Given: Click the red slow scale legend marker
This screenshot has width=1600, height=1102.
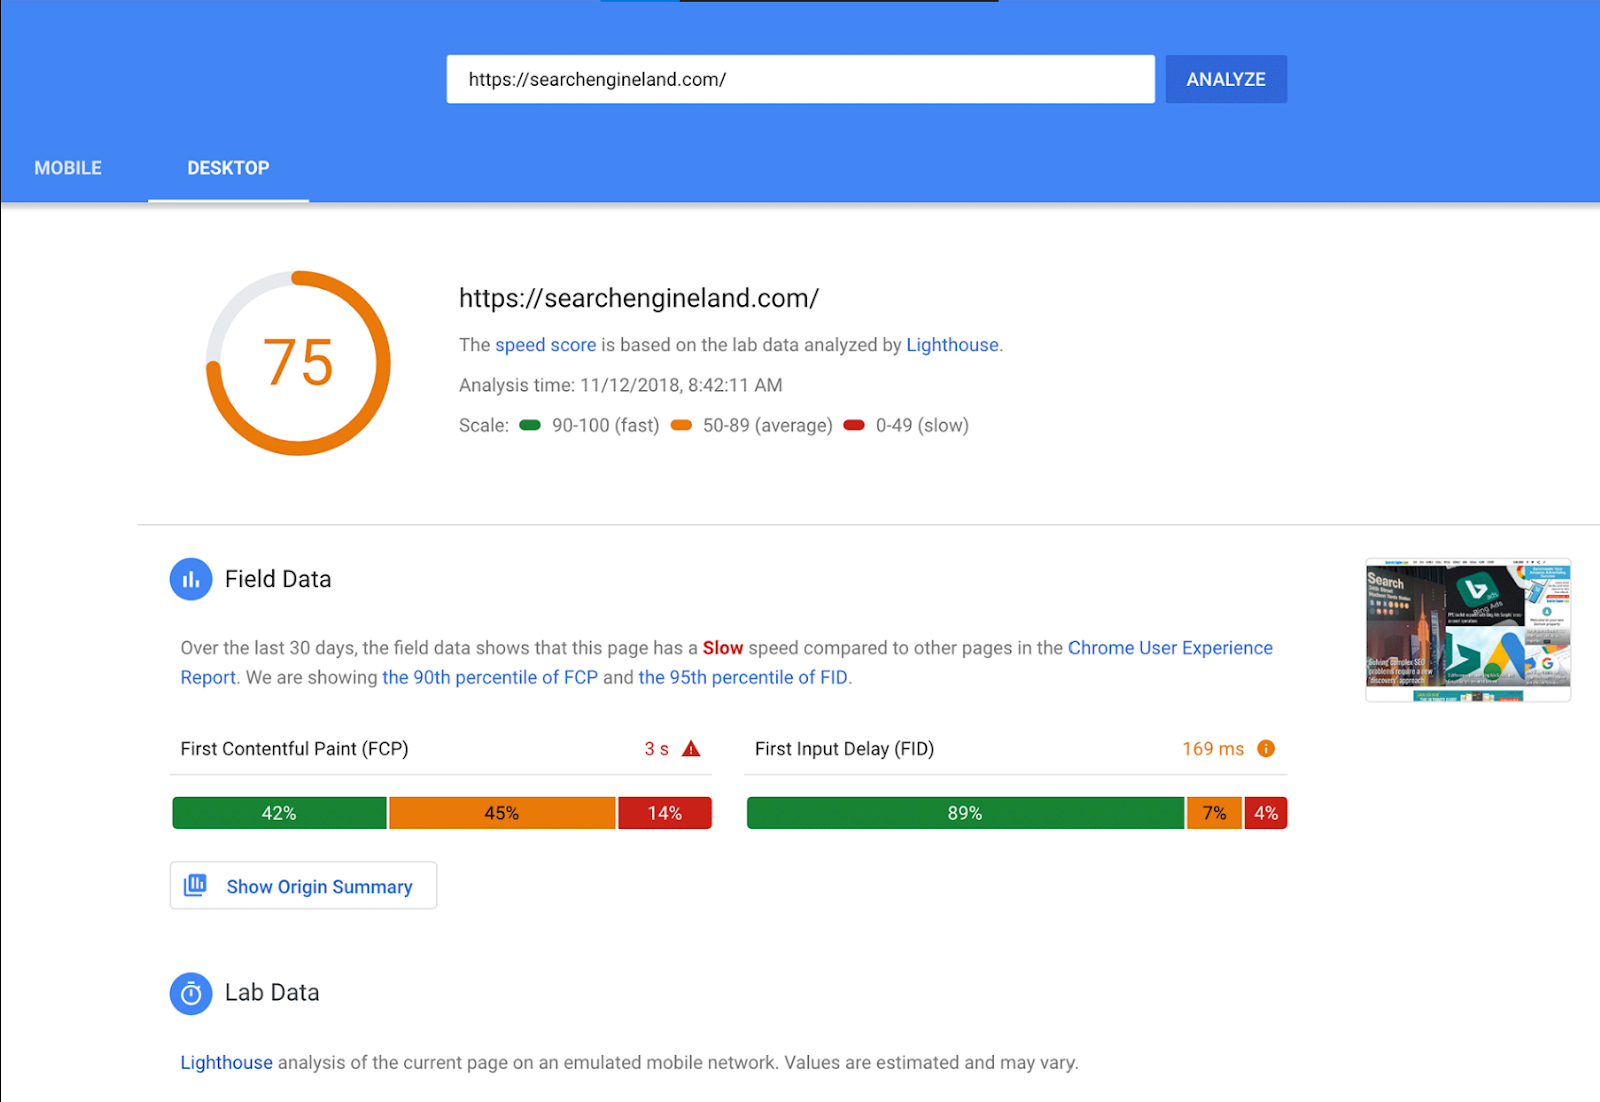Looking at the screenshot, I should (x=854, y=425).
